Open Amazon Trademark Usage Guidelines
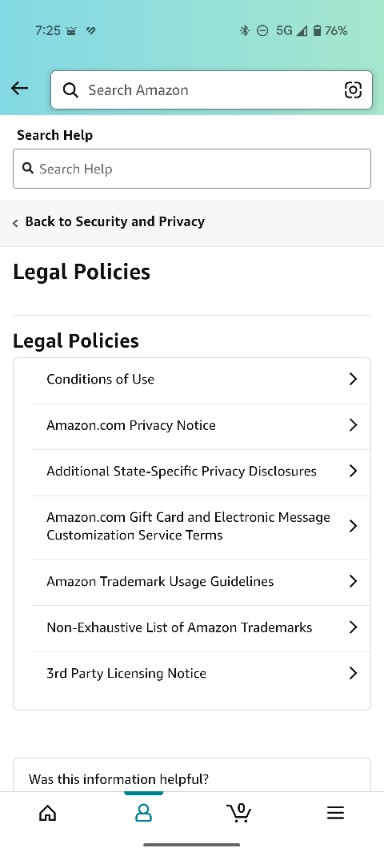This screenshot has height=856, width=384. 200,581
